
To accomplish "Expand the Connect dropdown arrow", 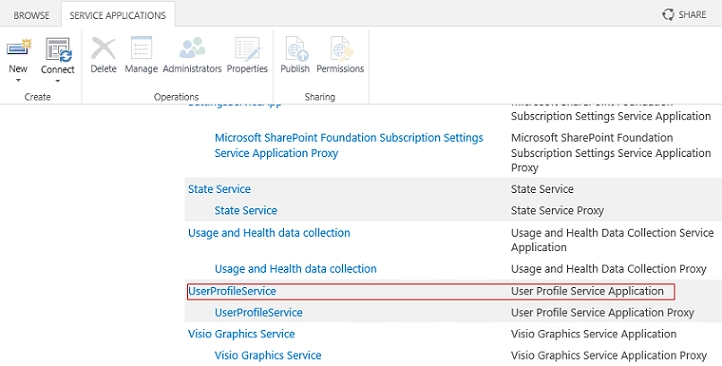I will [58, 81].
